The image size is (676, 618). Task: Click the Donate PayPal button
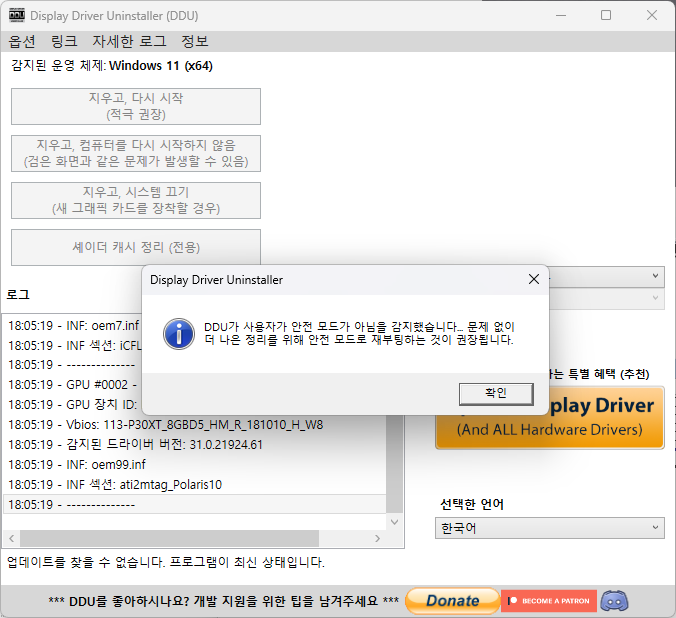click(x=452, y=601)
